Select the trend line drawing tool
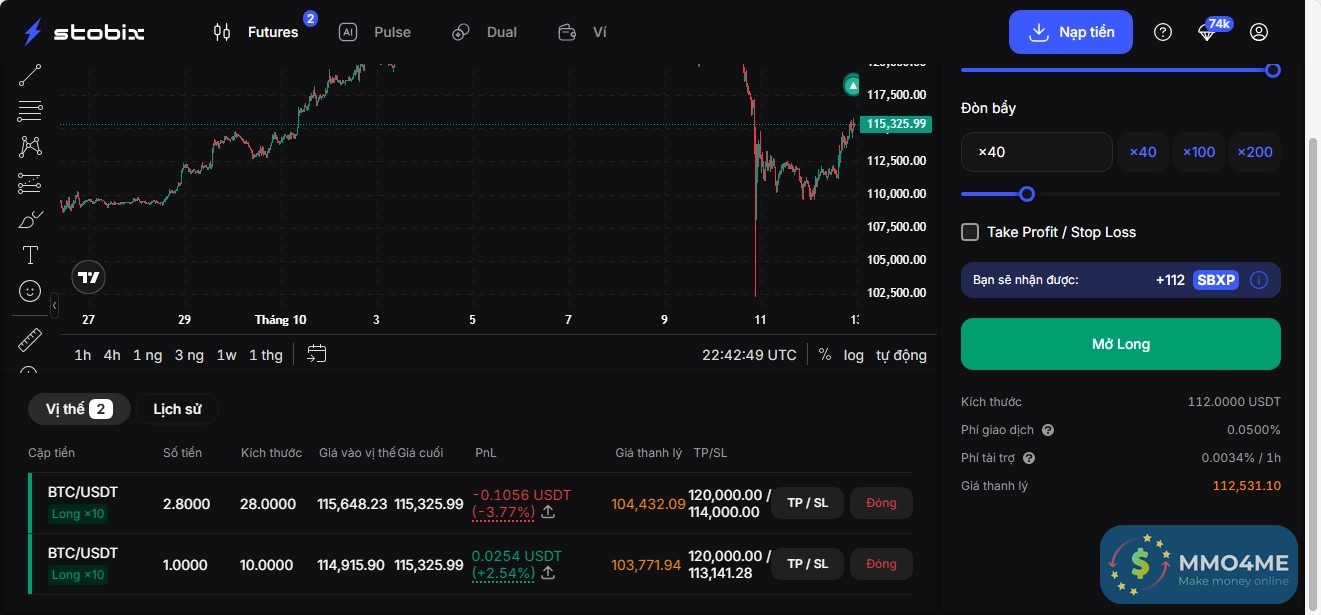The width and height of the screenshot is (1321, 615). coord(30,75)
